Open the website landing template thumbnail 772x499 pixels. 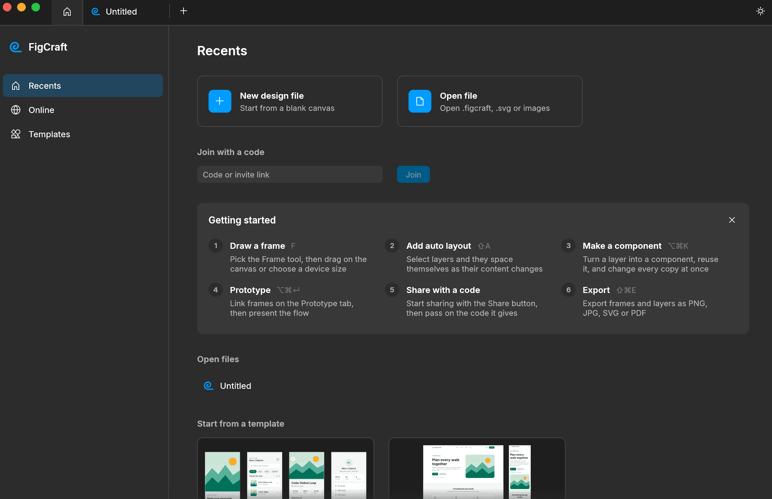click(477, 468)
